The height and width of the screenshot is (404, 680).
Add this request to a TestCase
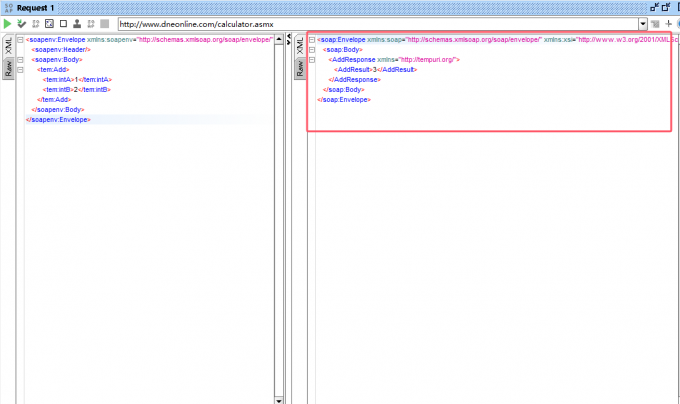coord(21,24)
